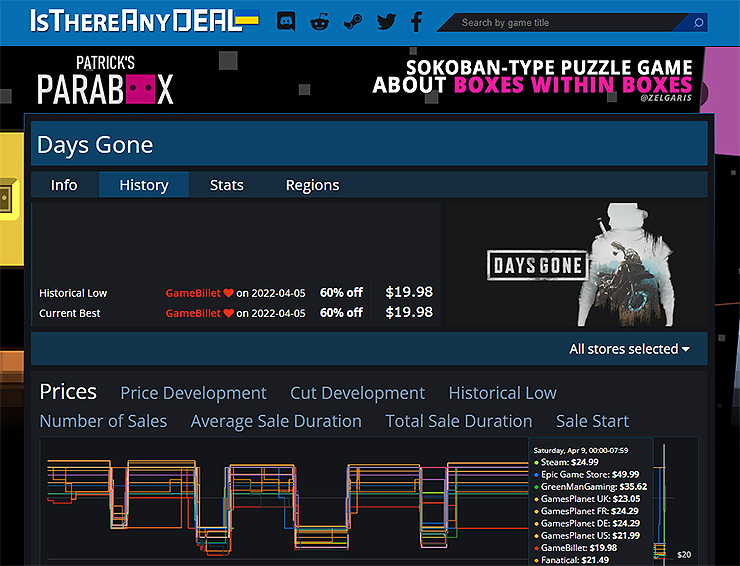
Task: Click the GreenManGaming: $35.62 entry
Action: (590, 487)
